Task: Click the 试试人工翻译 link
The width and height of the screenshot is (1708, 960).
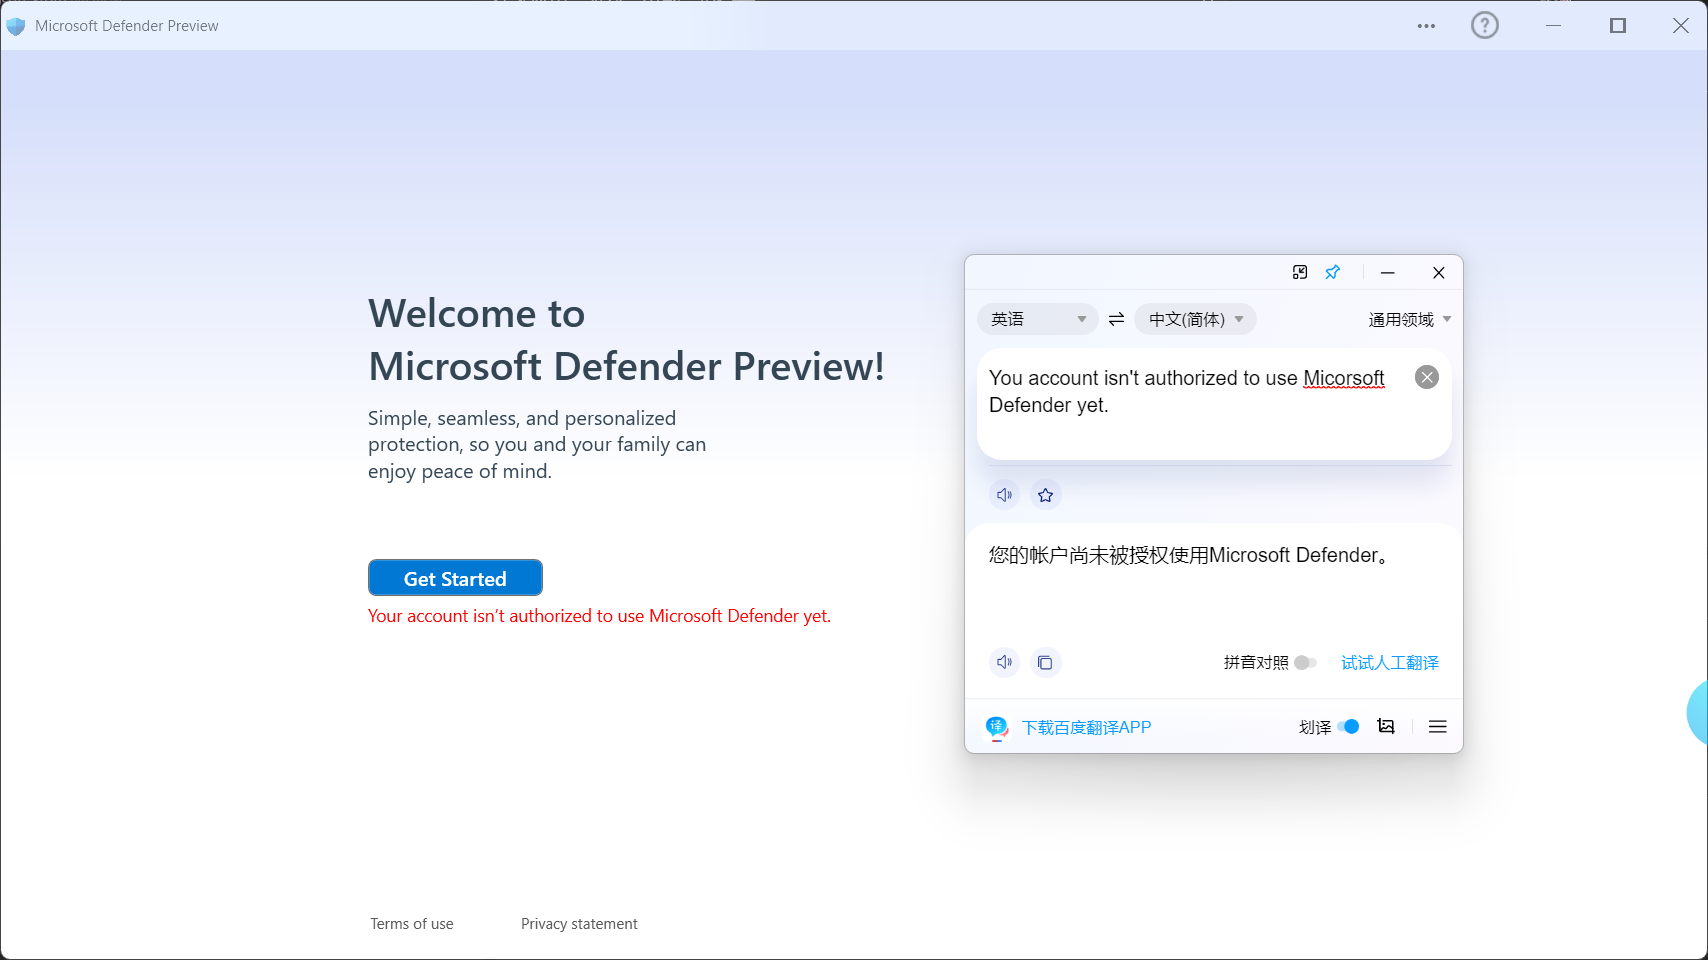Action: [1390, 662]
